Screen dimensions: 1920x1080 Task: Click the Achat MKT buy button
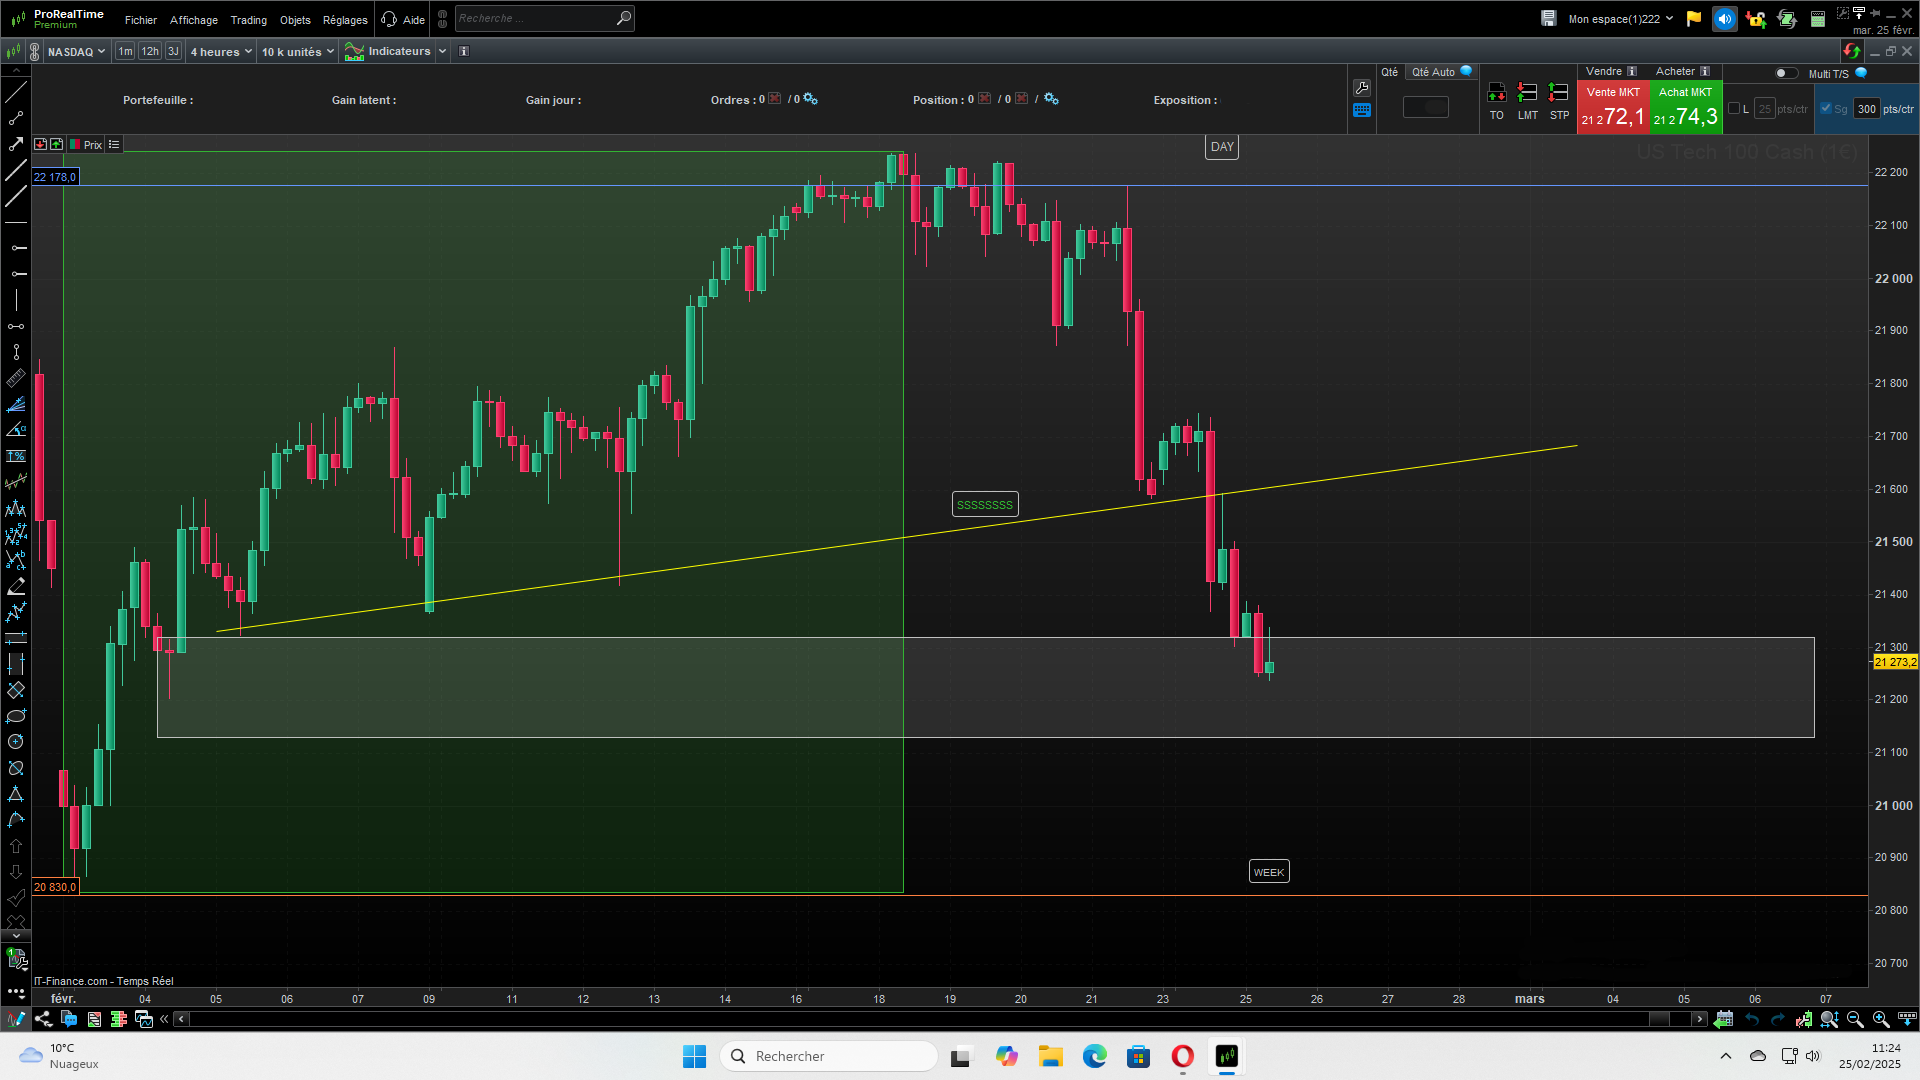[x=1685, y=107]
